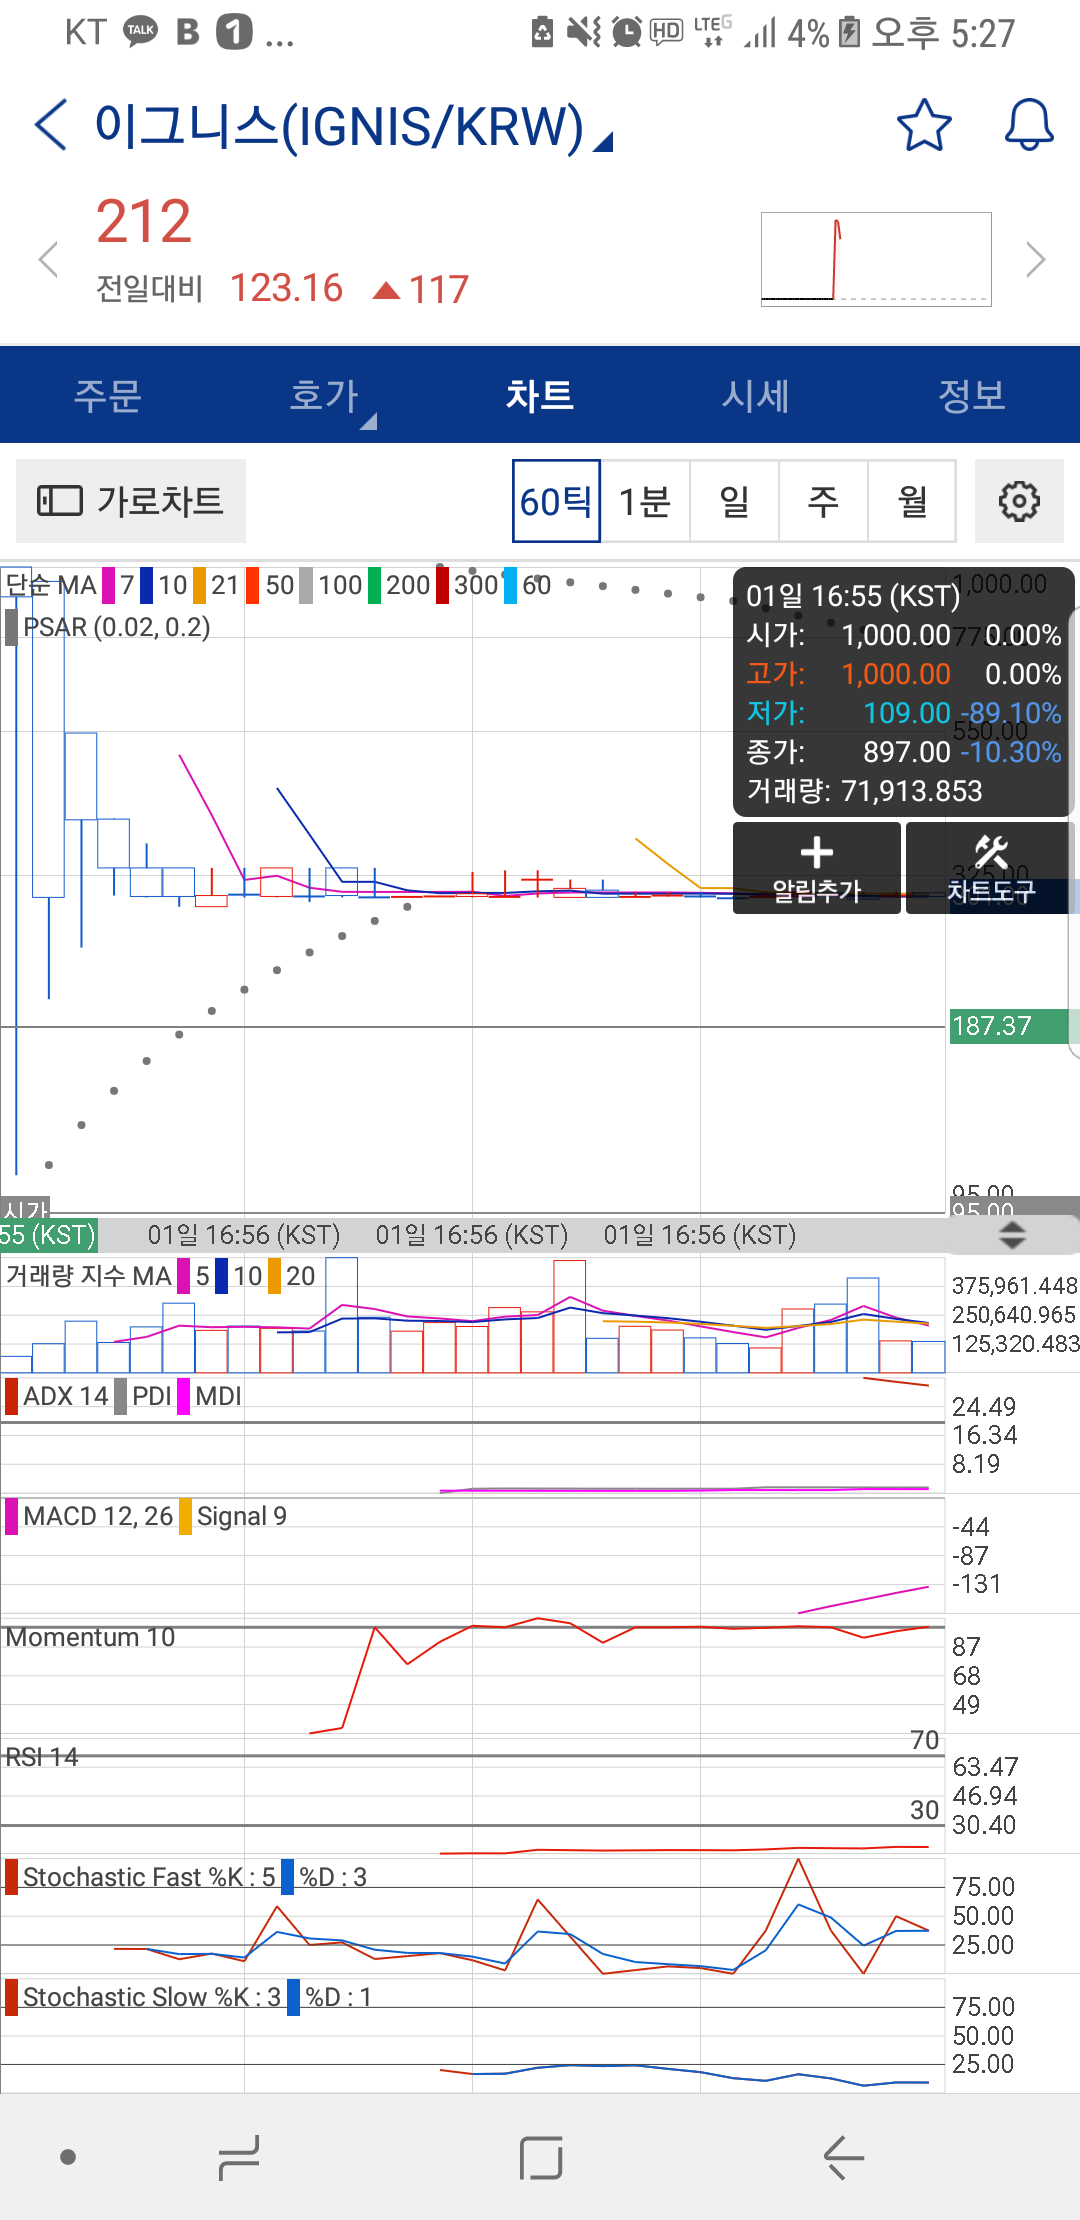Image resolution: width=1080 pixels, height=2220 pixels.
Task: Go to next coin with right chevron
Action: pyautogui.click(x=1035, y=260)
